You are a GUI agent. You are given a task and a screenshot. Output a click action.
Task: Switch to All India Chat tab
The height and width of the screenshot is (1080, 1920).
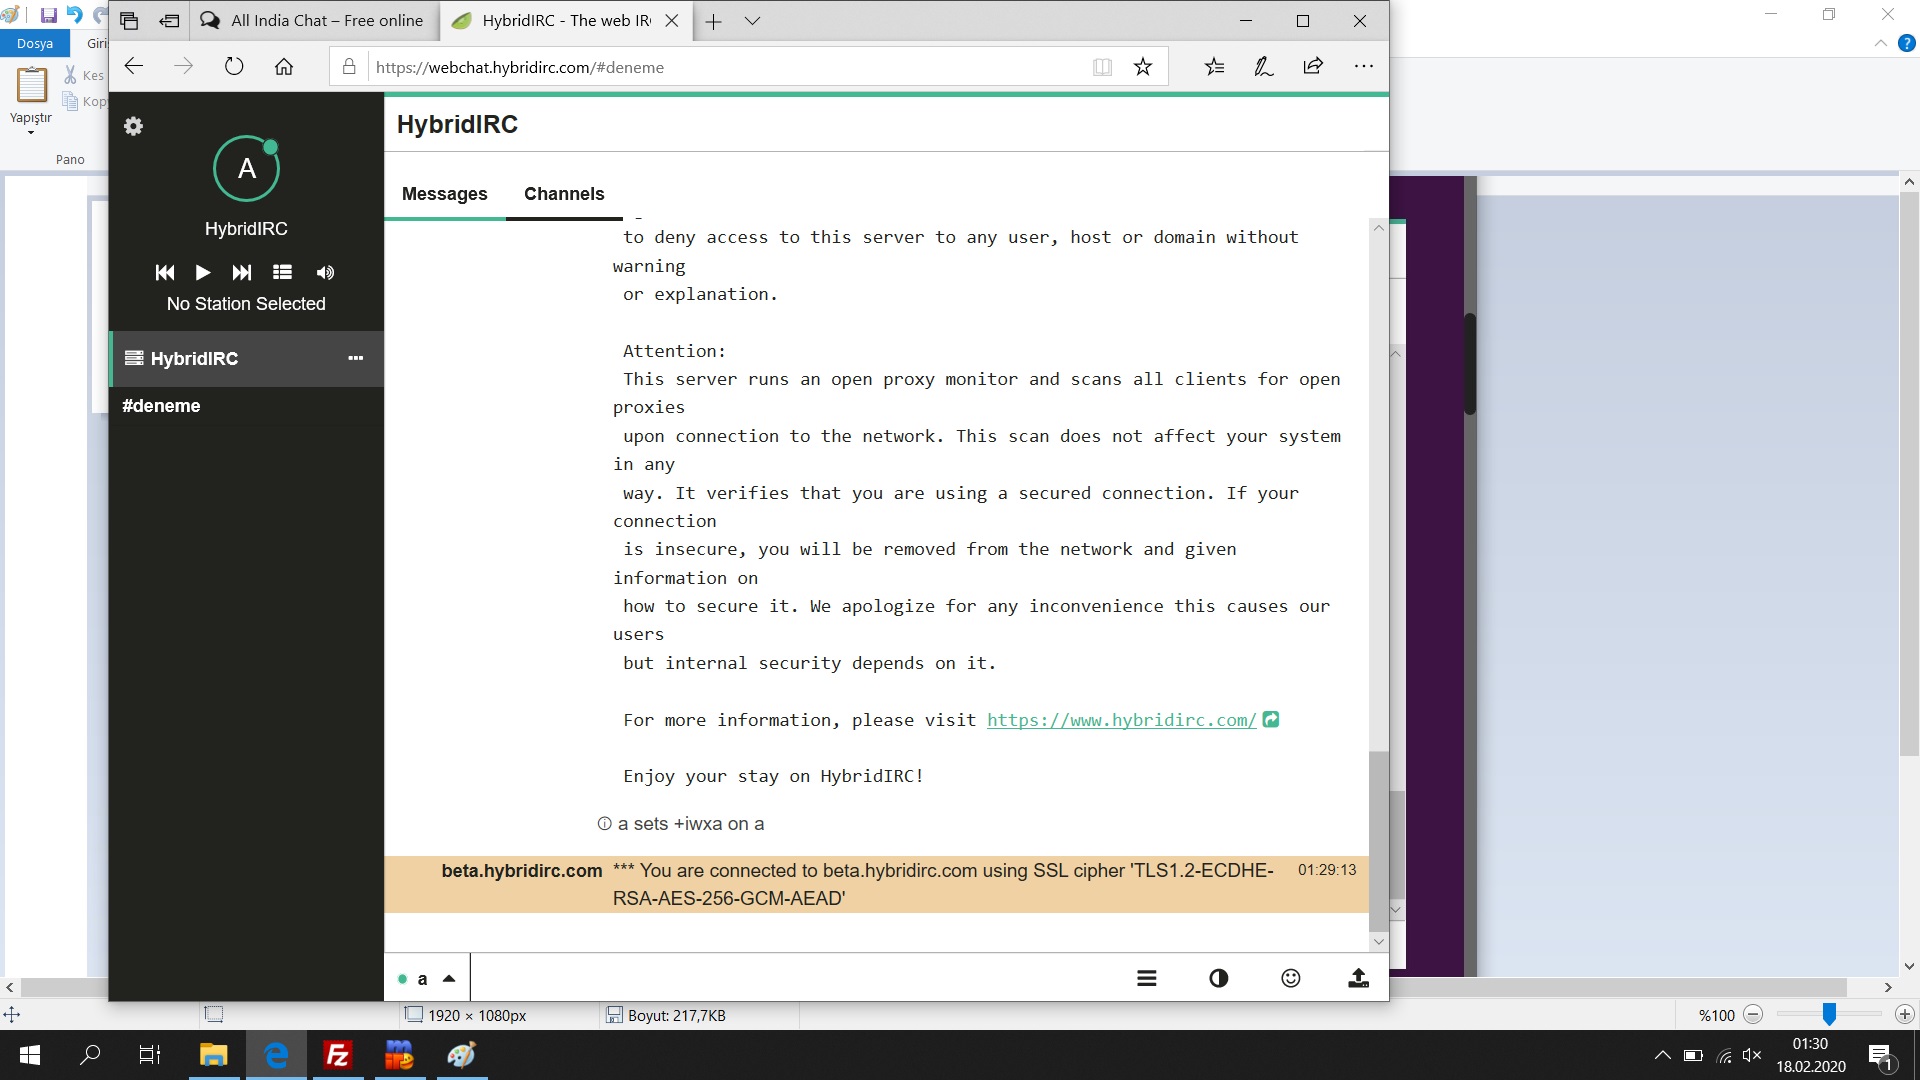(313, 21)
